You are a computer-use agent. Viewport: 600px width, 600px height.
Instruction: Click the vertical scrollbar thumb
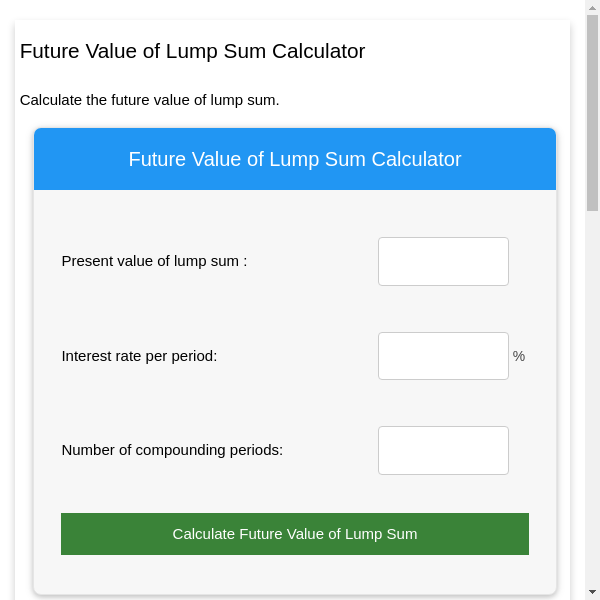click(592, 110)
